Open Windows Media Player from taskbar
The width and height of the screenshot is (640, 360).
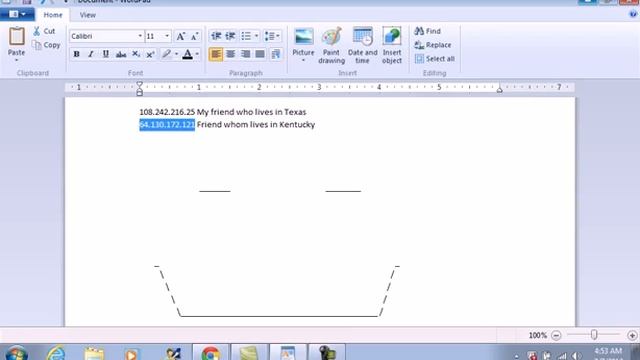pos(131,354)
